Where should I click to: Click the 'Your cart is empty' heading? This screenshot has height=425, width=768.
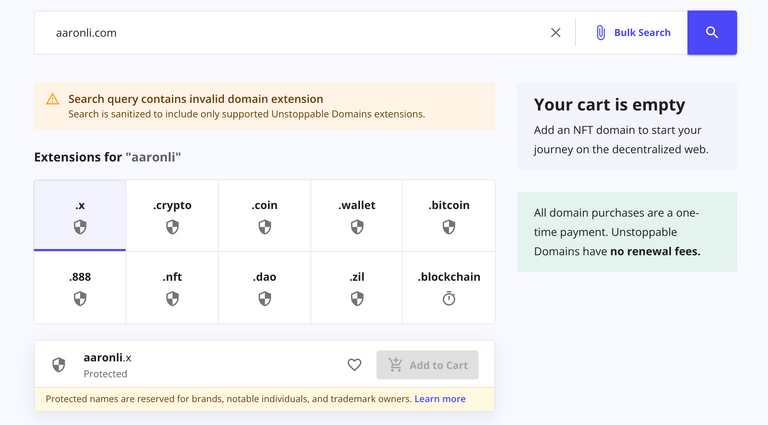tap(609, 105)
